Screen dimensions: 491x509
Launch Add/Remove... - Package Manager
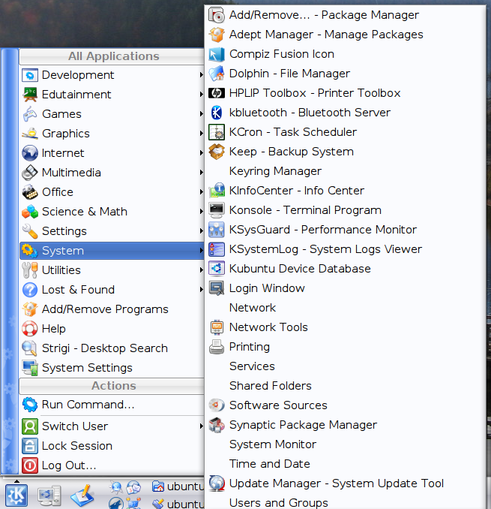click(345, 15)
